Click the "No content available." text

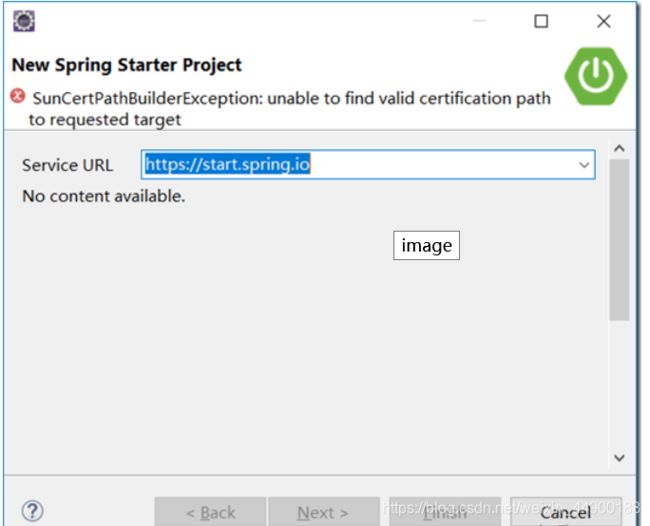pos(104,196)
